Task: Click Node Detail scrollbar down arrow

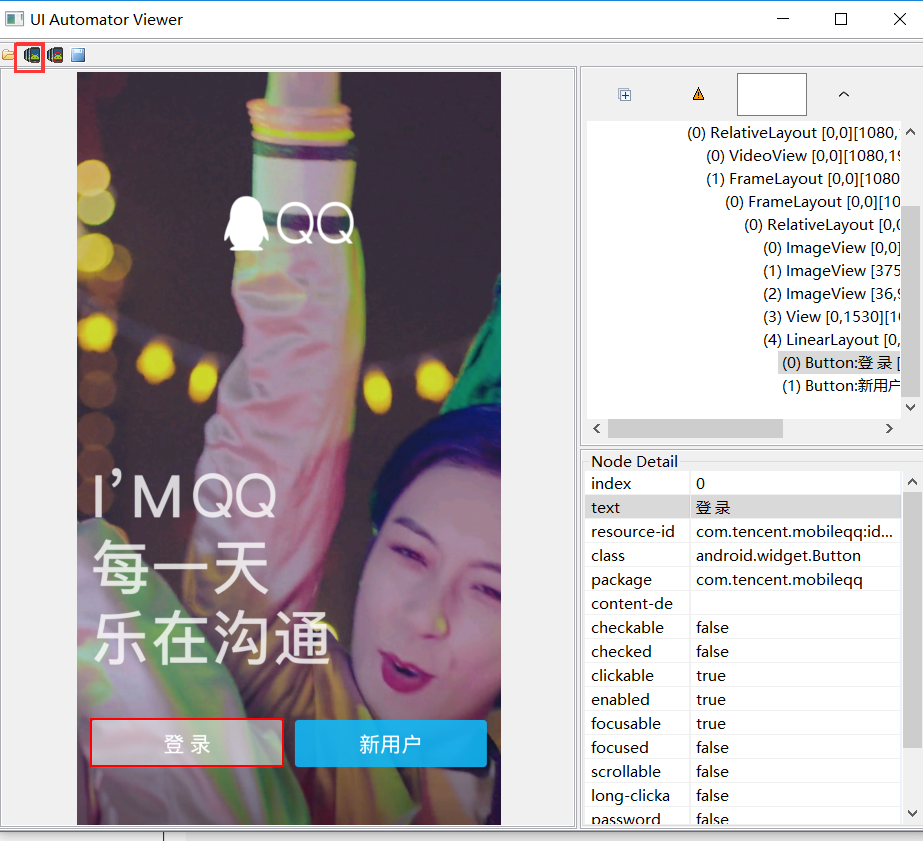Action: click(x=912, y=813)
